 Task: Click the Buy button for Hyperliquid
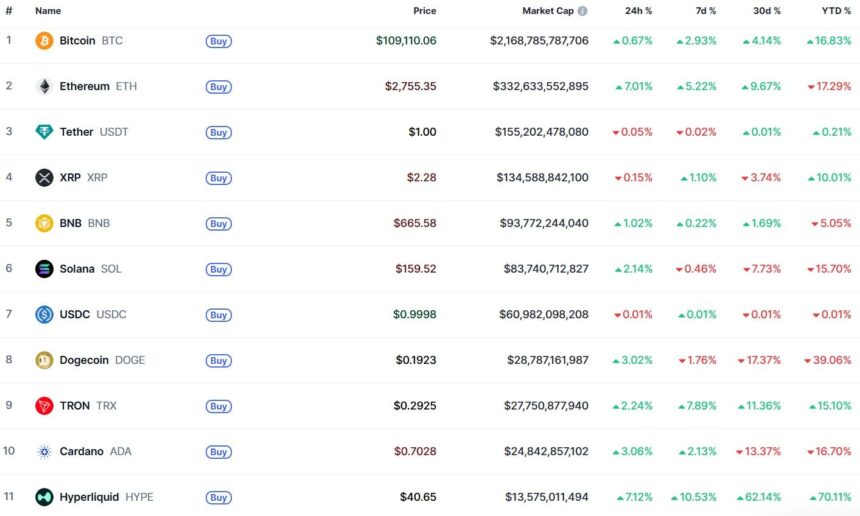tap(219, 497)
